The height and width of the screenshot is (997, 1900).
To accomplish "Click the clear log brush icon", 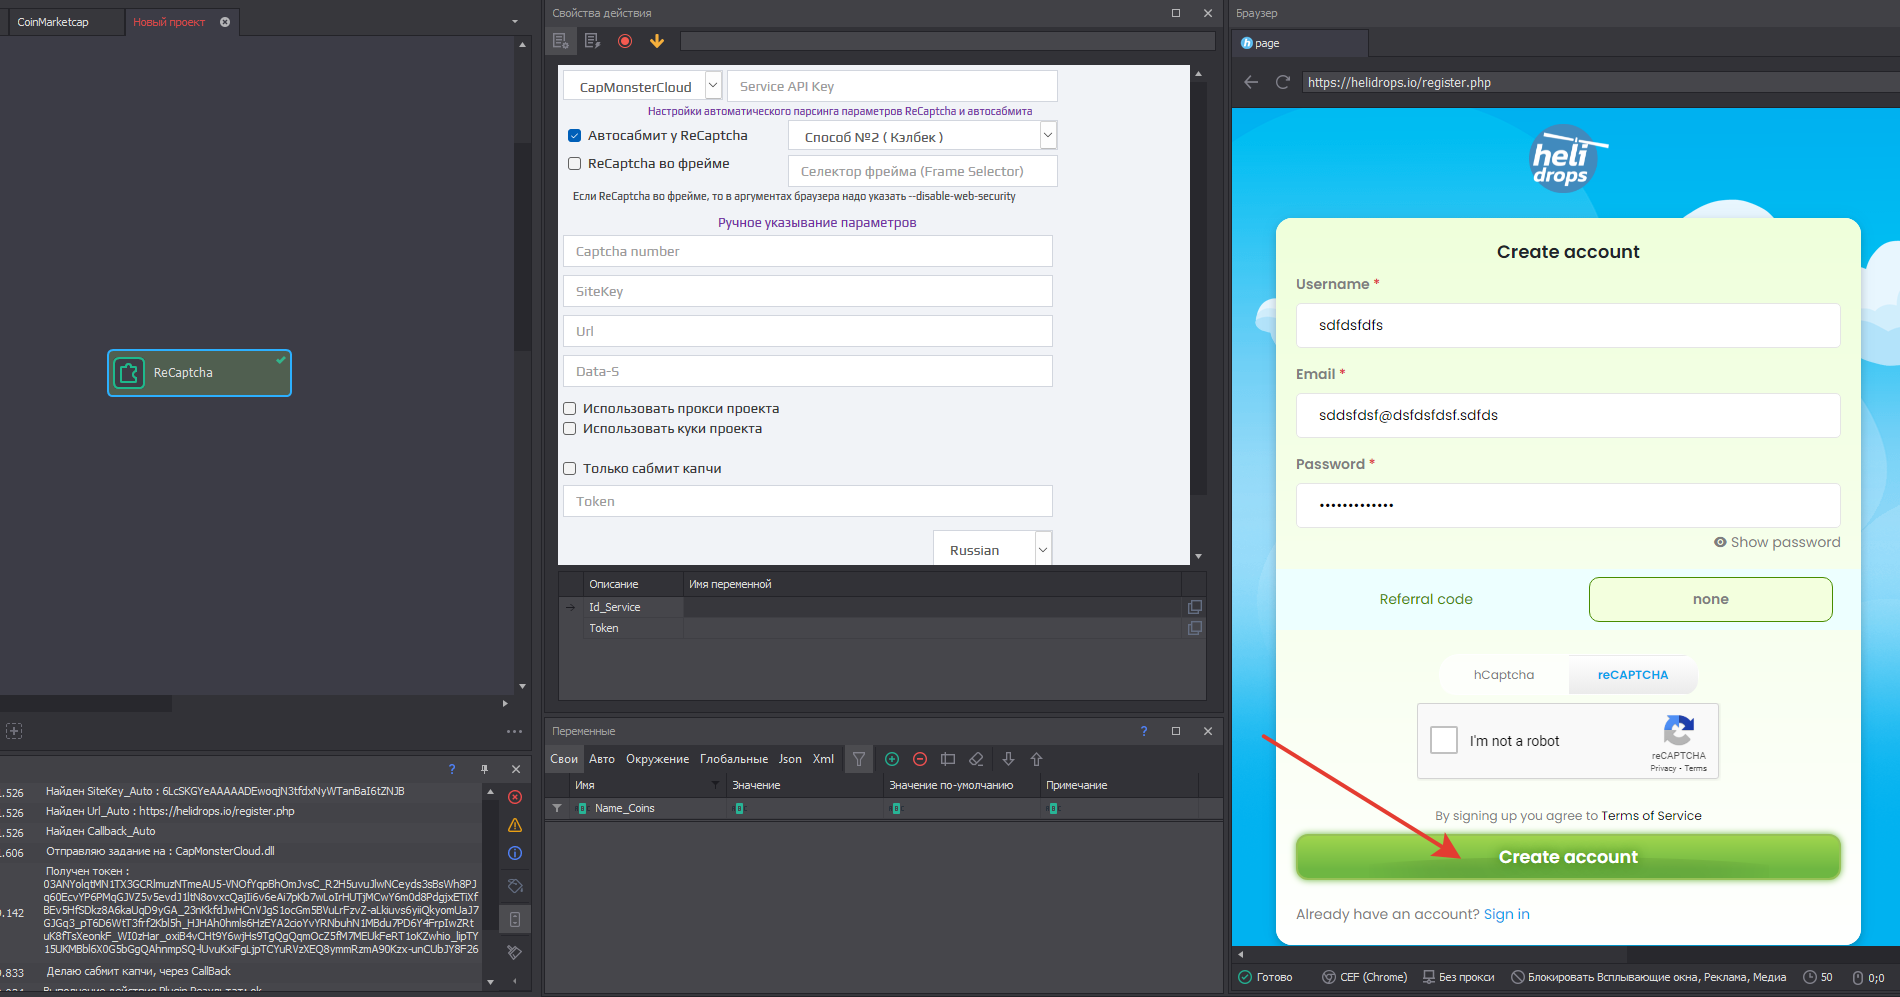I will click(515, 952).
